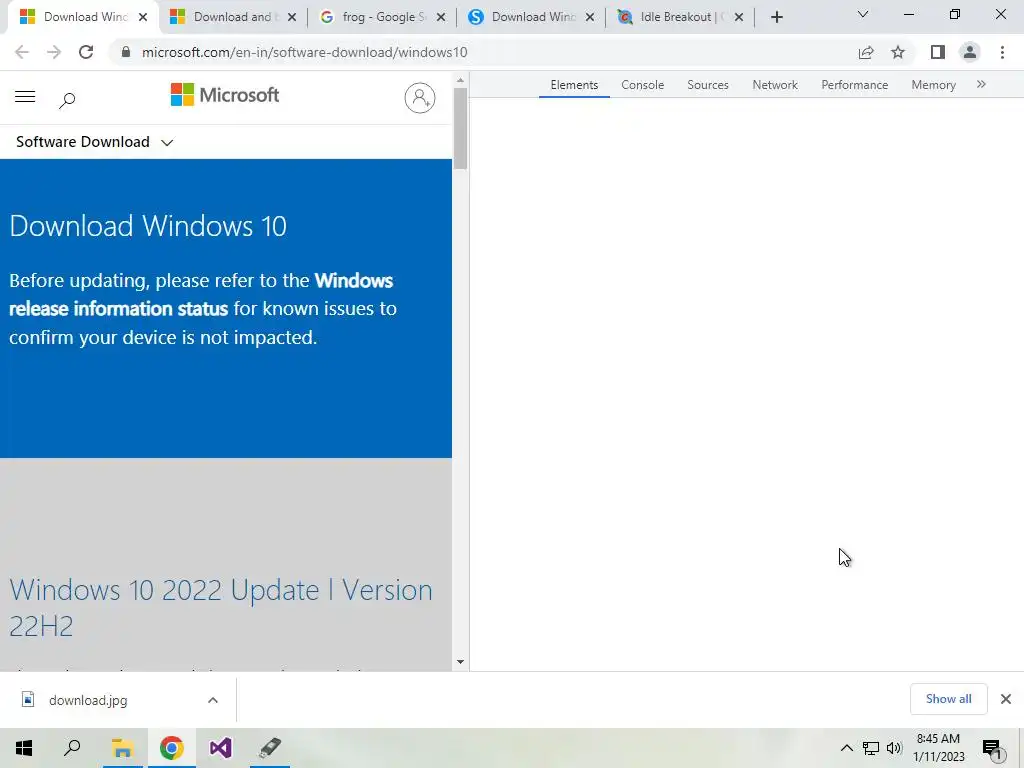
Task: Open the Chrome profile avatar
Action: (970, 52)
